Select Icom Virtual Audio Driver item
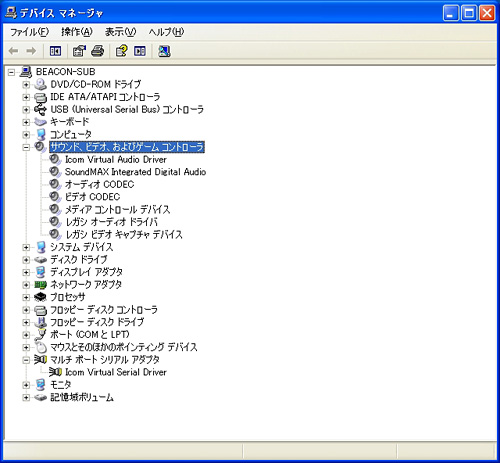The width and height of the screenshot is (500, 463). [116, 159]
